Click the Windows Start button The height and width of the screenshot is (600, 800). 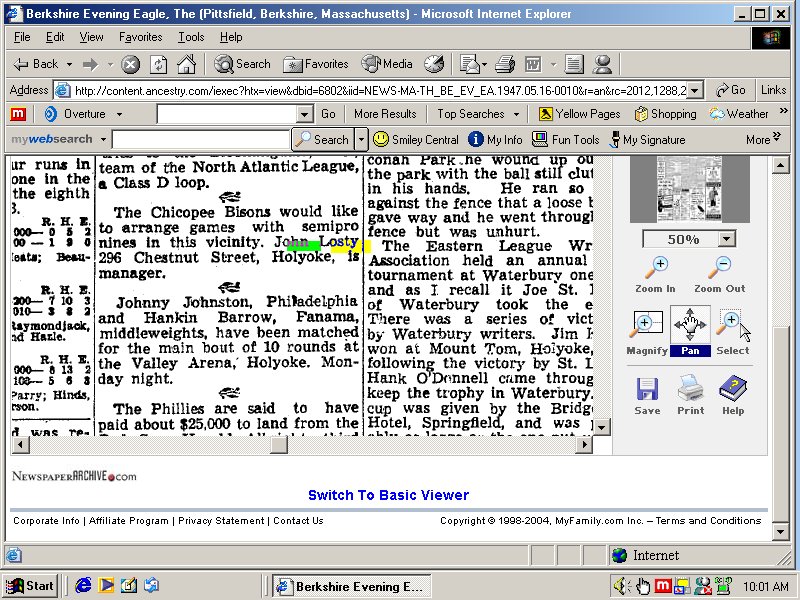pos(31,586)
